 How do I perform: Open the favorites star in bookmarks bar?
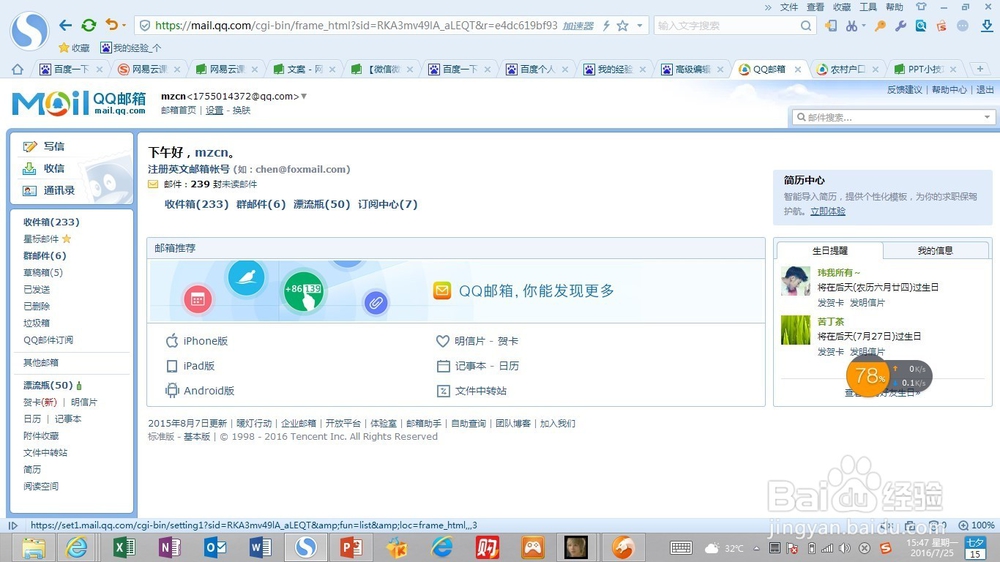pos(64,48)
